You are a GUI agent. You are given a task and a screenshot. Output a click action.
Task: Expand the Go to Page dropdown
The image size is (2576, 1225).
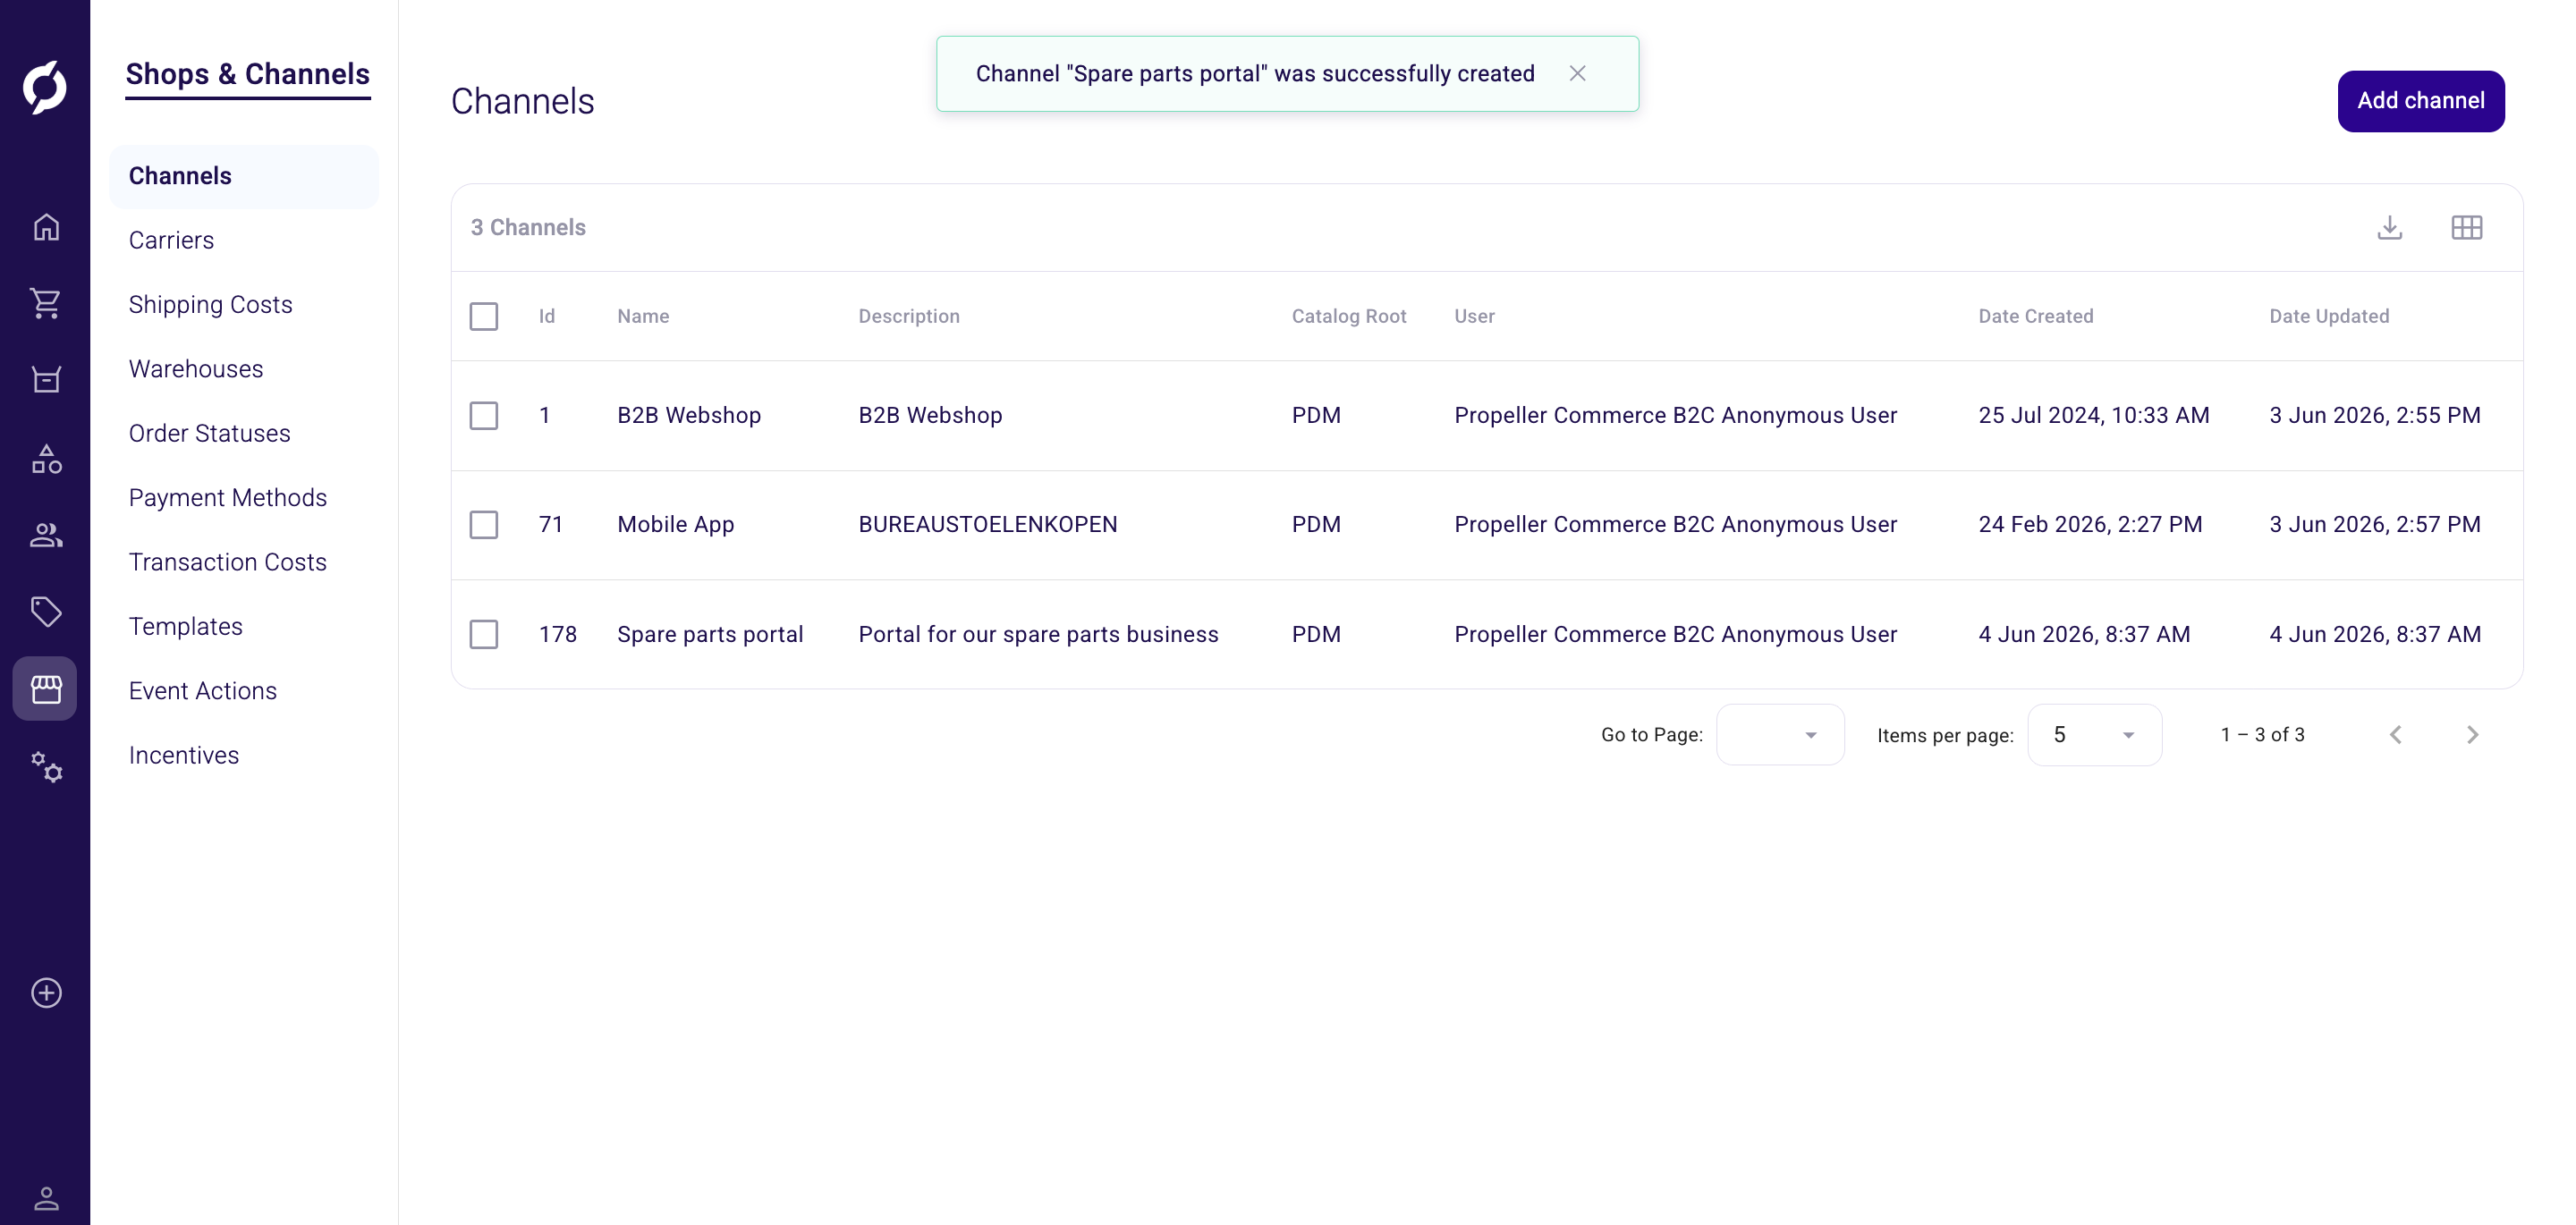[x=1780, y=735]
